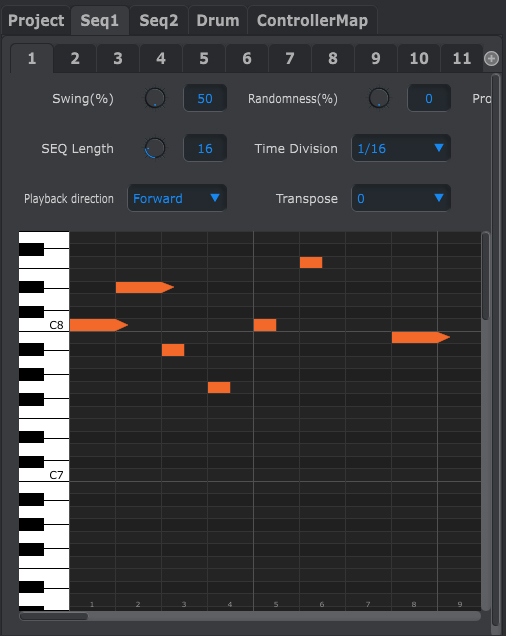Open the ControllerMap tab
The image size is (506, 636).
pos(312,20)
